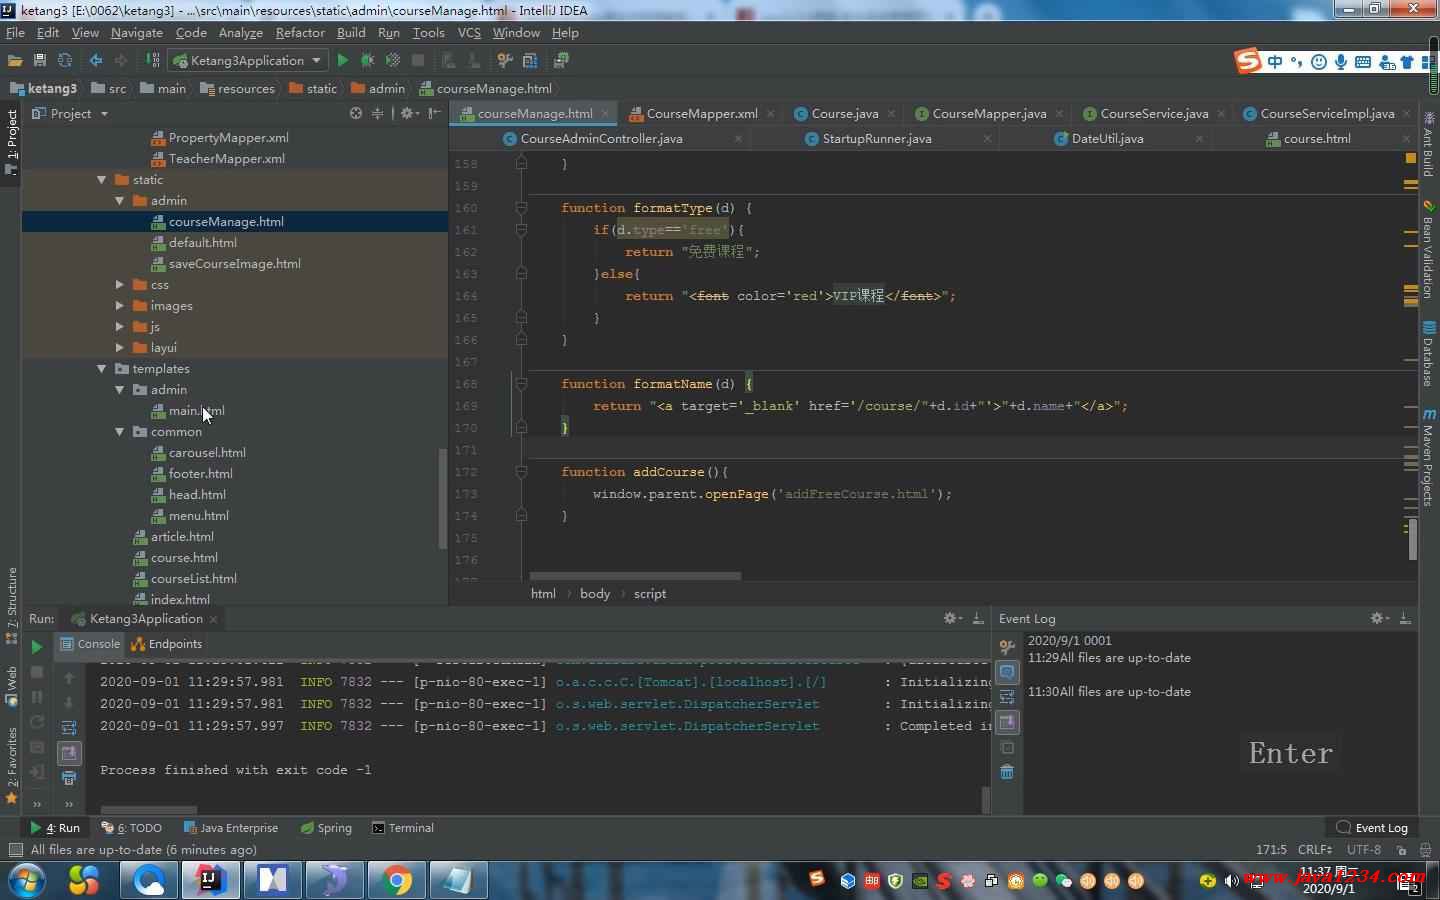Click the Save All toolbar icon
Screen dimensions: 1440x900
point(40,61)
